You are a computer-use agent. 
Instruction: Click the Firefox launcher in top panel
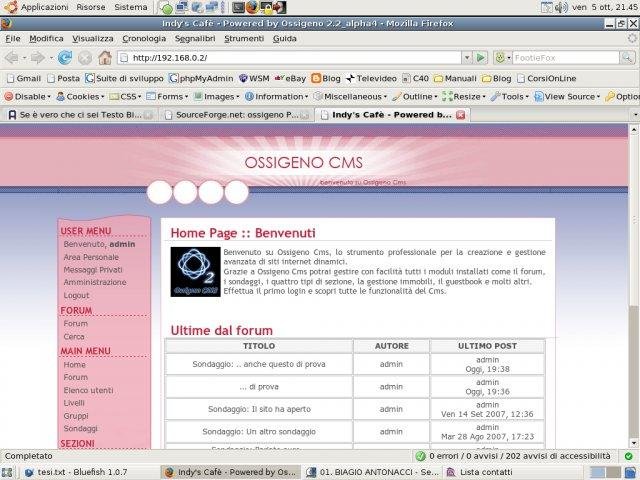point(252,7)
